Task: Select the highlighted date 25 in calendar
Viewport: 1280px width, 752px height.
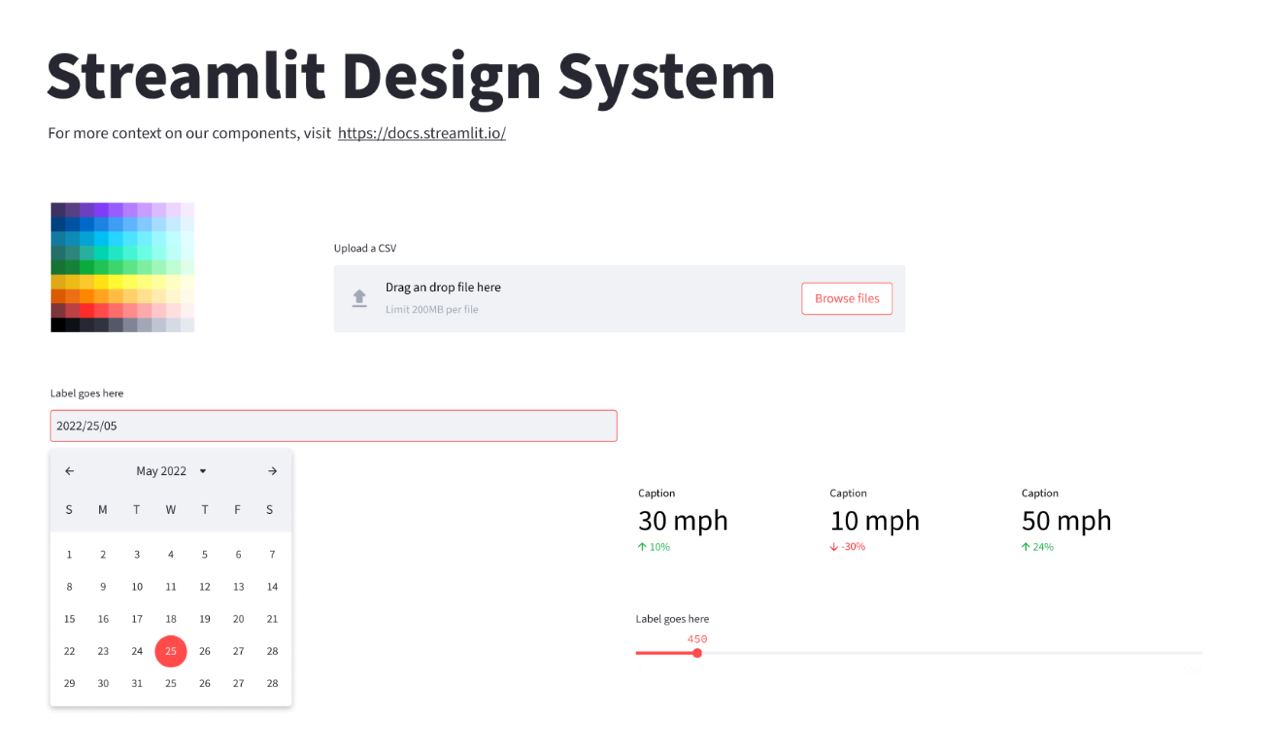Action: click(171, 651)
